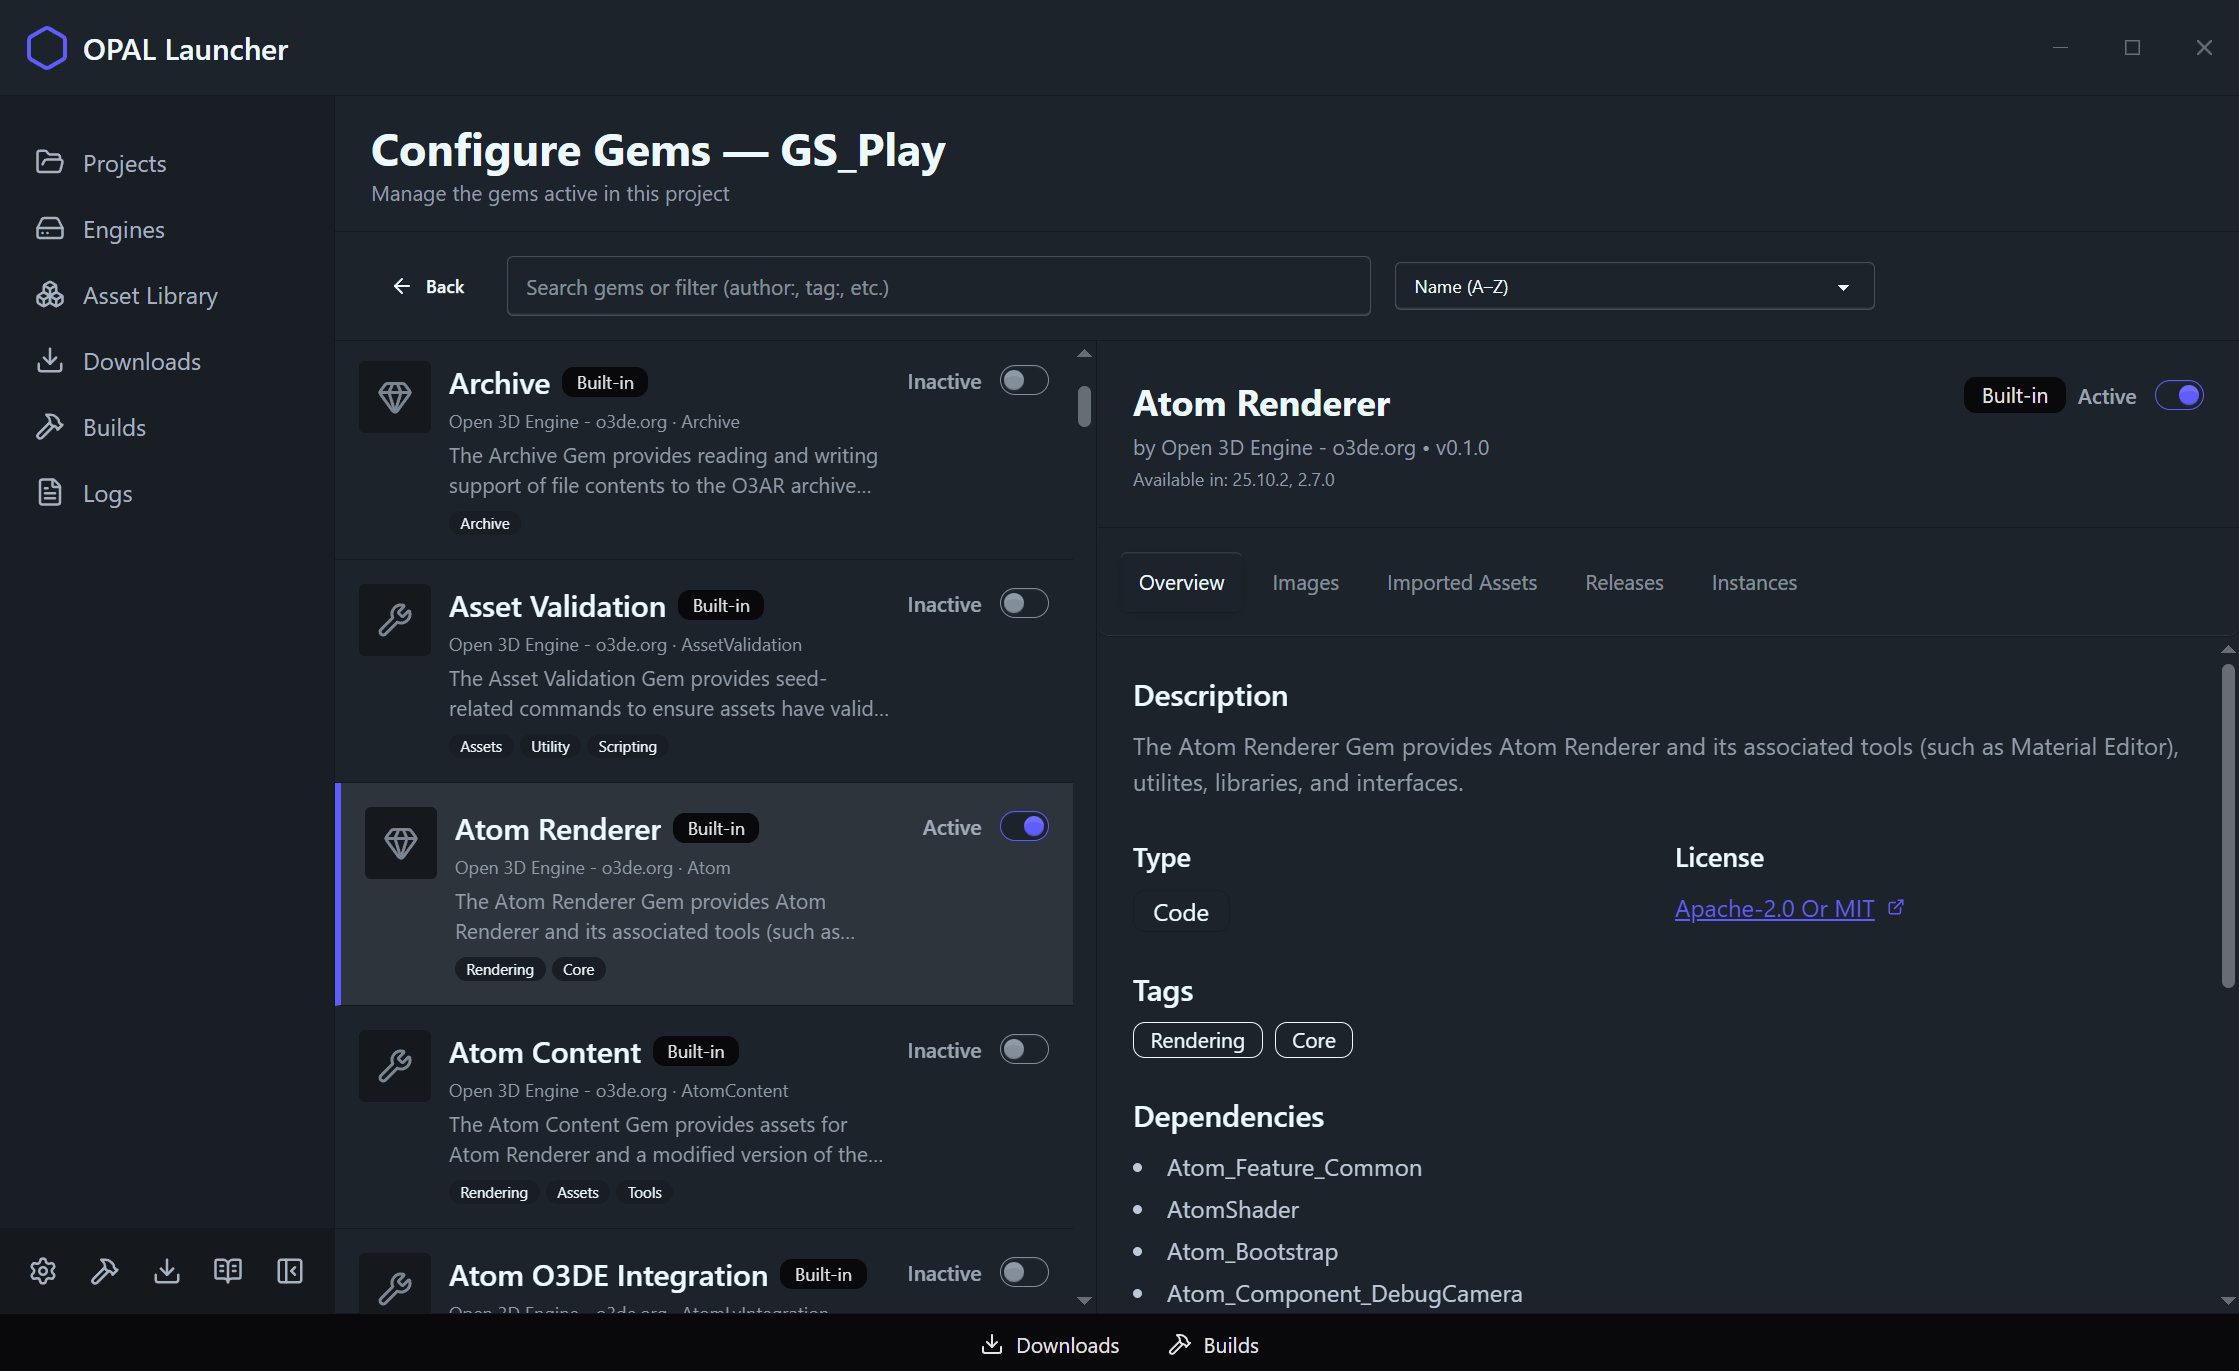Select the Atom O3DE Integration gem title
The width and height of the screenshot is (2239, 1371).
pos(608,1275)
